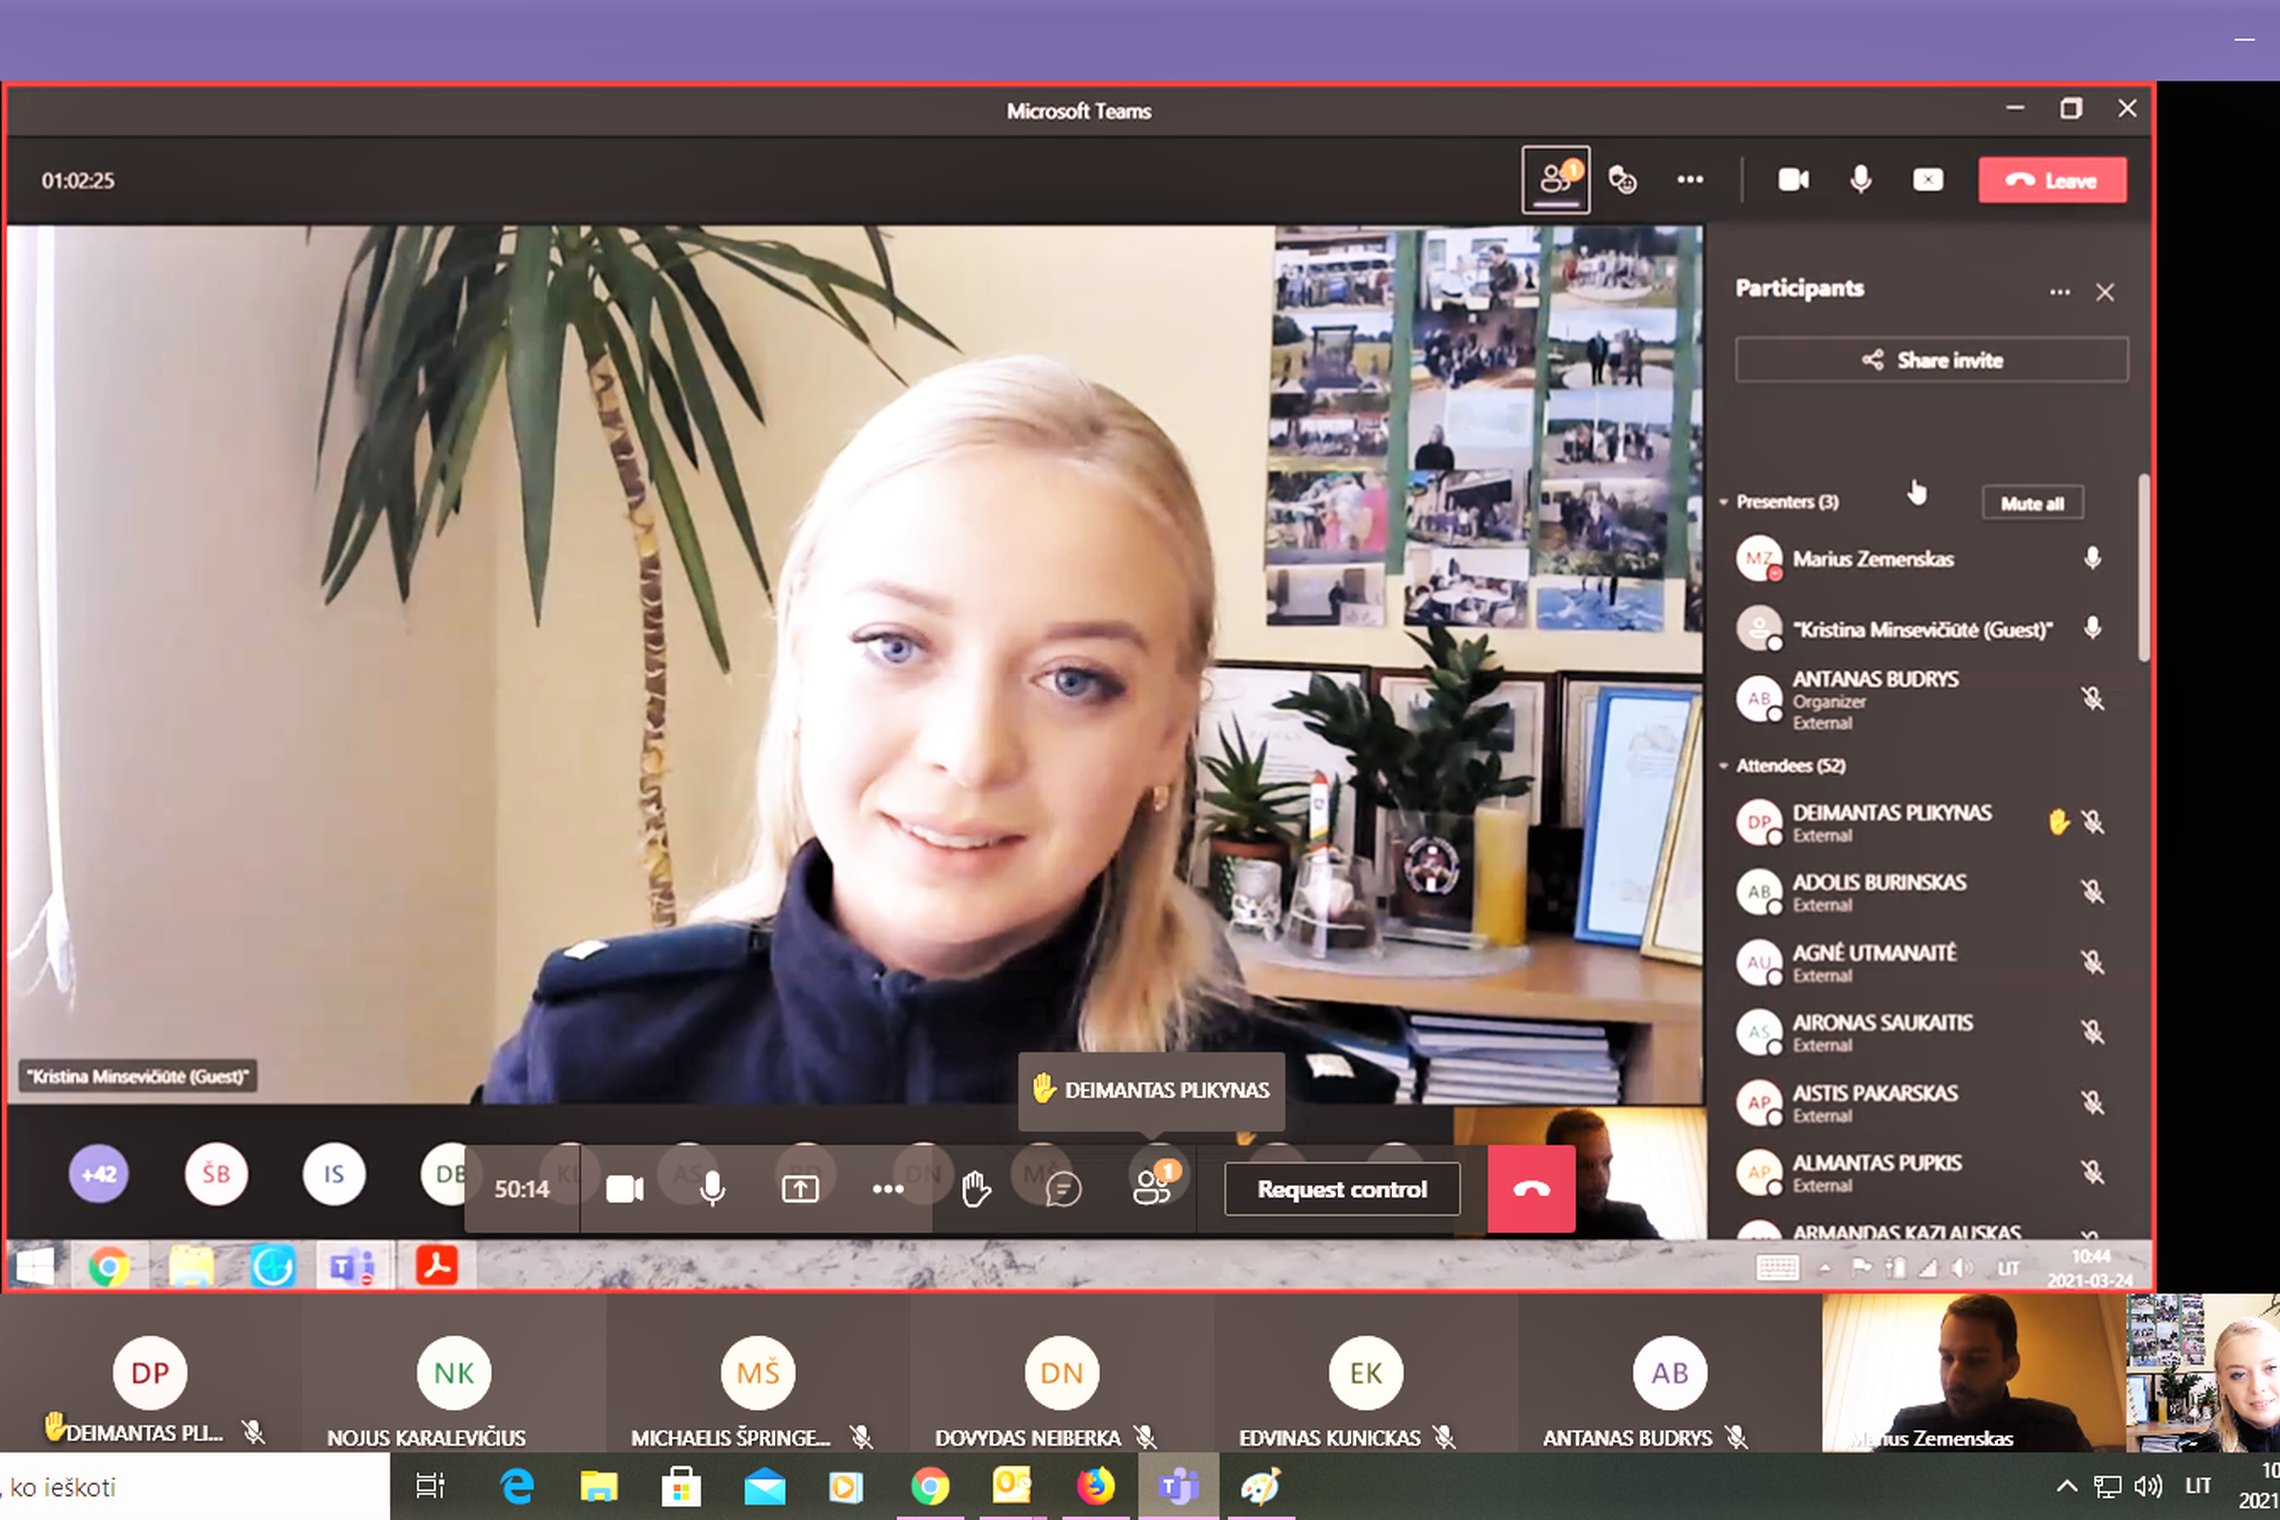Show hidden icons chevron in bottom system tray
Image resolution: width=2280 pixels, height=1520 pixels.
tap(2066, 1487)
